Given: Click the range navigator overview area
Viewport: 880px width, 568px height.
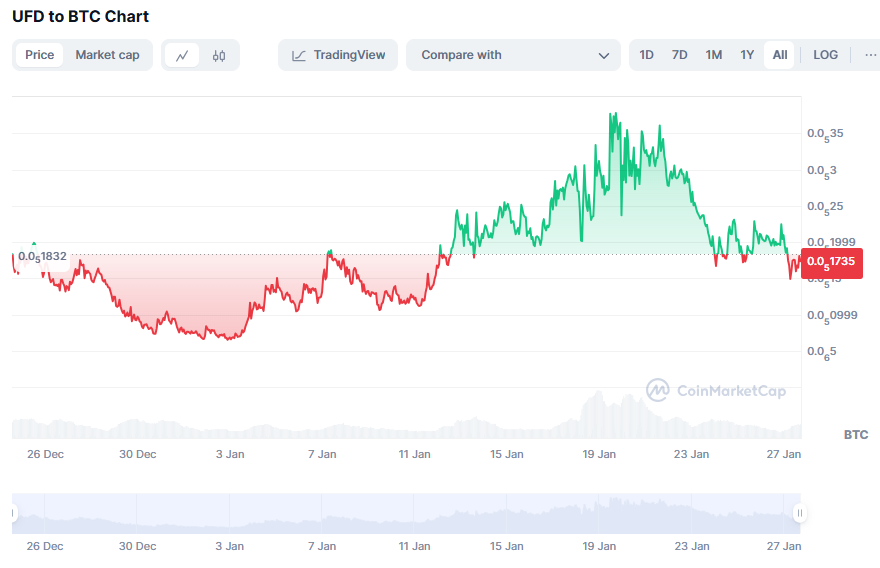Looking at the screenshot, I should pyautogui.click(x=406, y=514).
